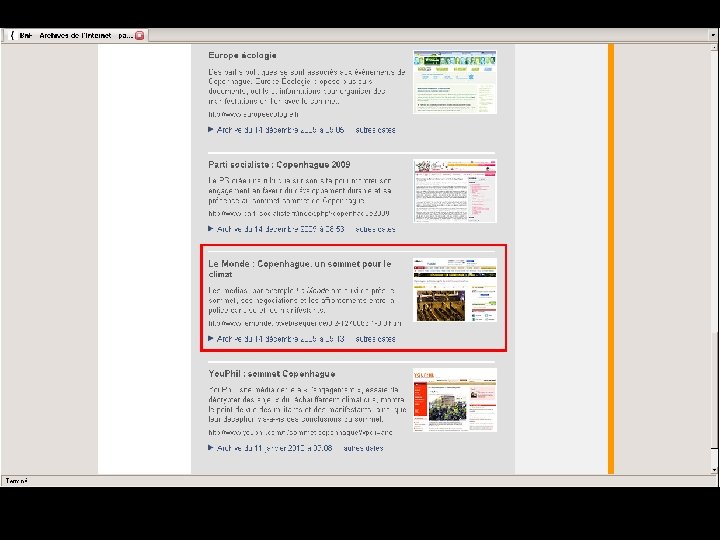The height and width of the screenshot is (540, 720).
Task: Click the triangle icon beside Parti socialiste archive
Action: click(211, 228)
